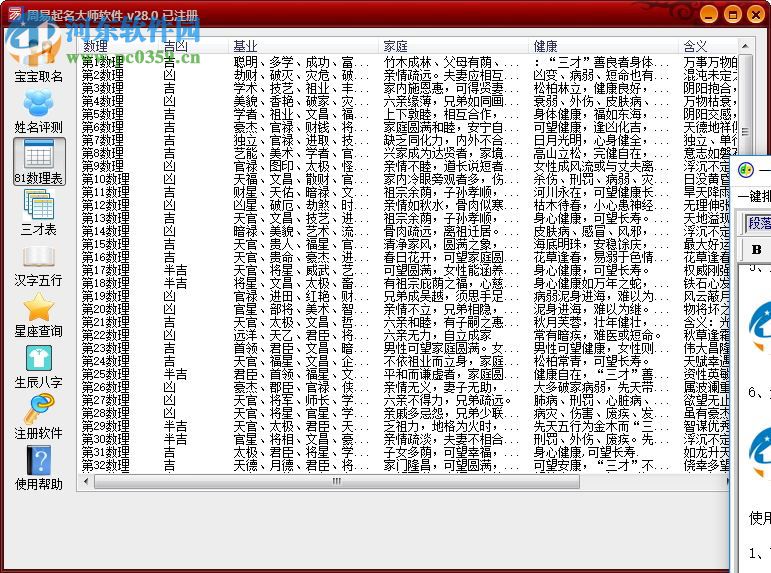Click Bold button in side window
This screenshot has width=771, height=573.
(x=756, y=249)
